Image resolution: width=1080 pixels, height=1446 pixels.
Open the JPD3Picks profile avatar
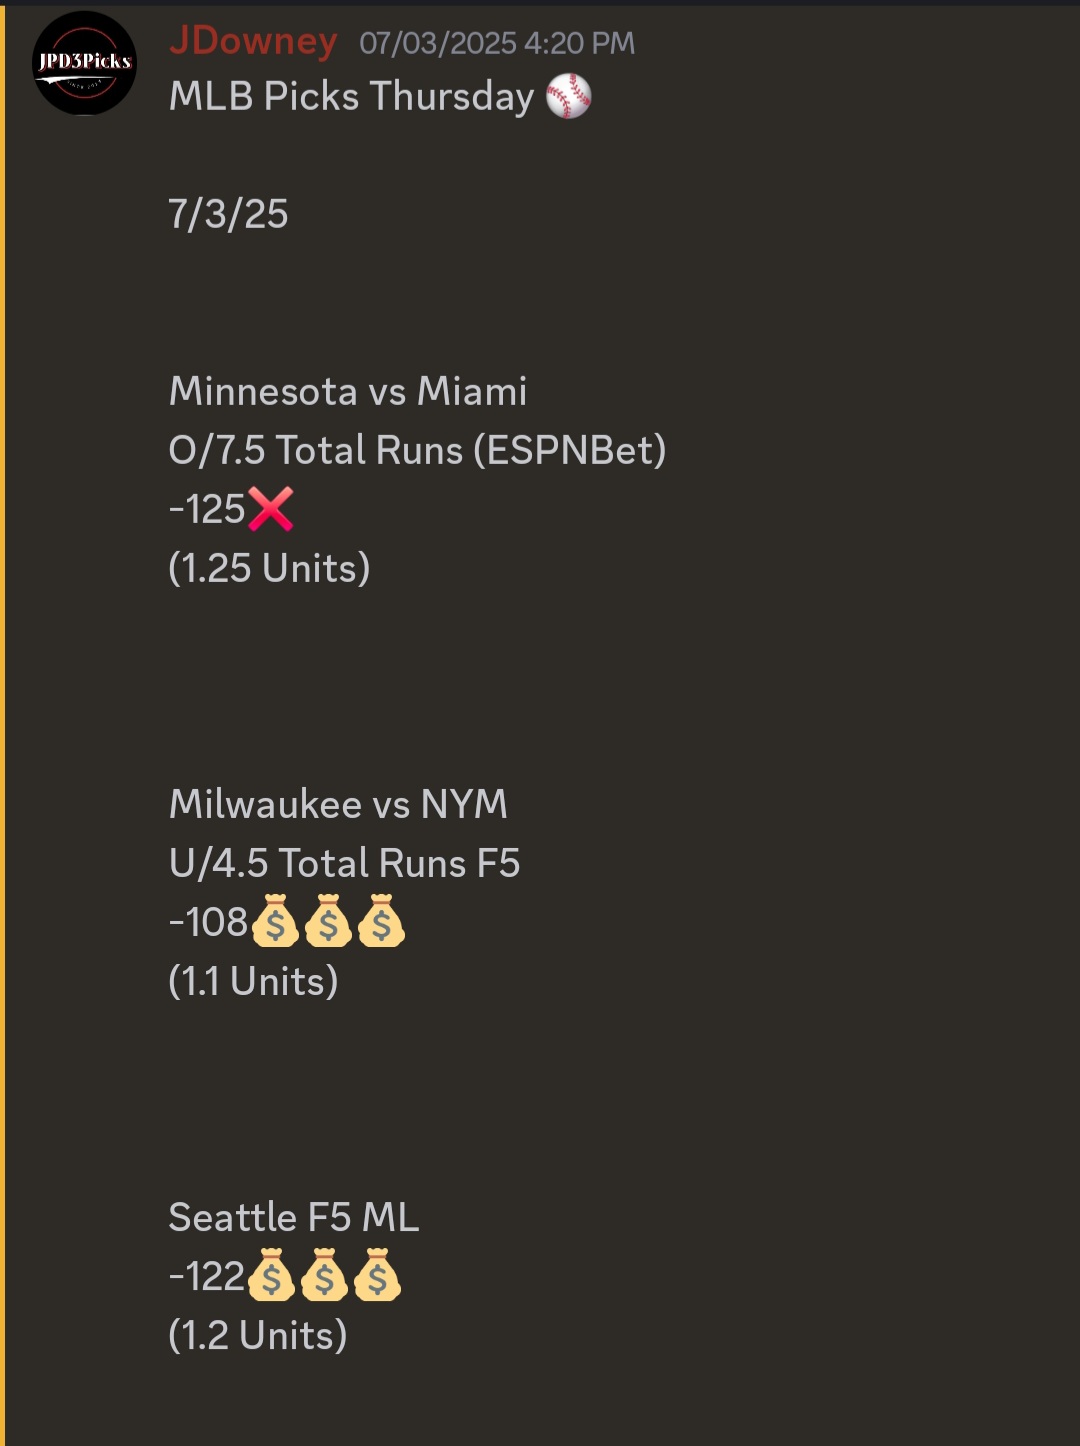coord(85,63)
